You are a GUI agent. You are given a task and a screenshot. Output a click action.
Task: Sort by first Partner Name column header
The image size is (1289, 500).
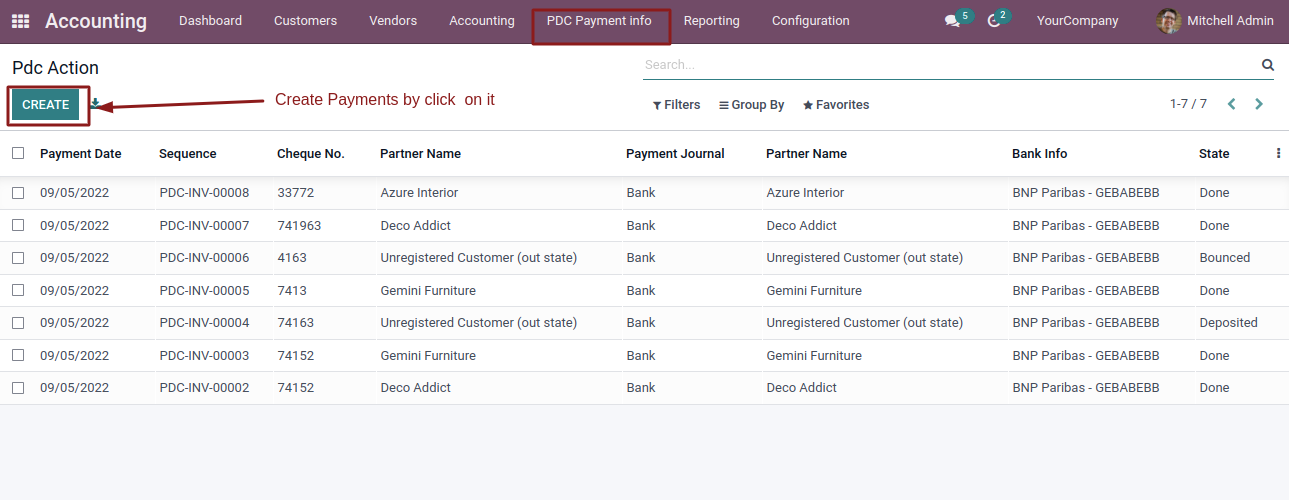(x=420, y=154)
